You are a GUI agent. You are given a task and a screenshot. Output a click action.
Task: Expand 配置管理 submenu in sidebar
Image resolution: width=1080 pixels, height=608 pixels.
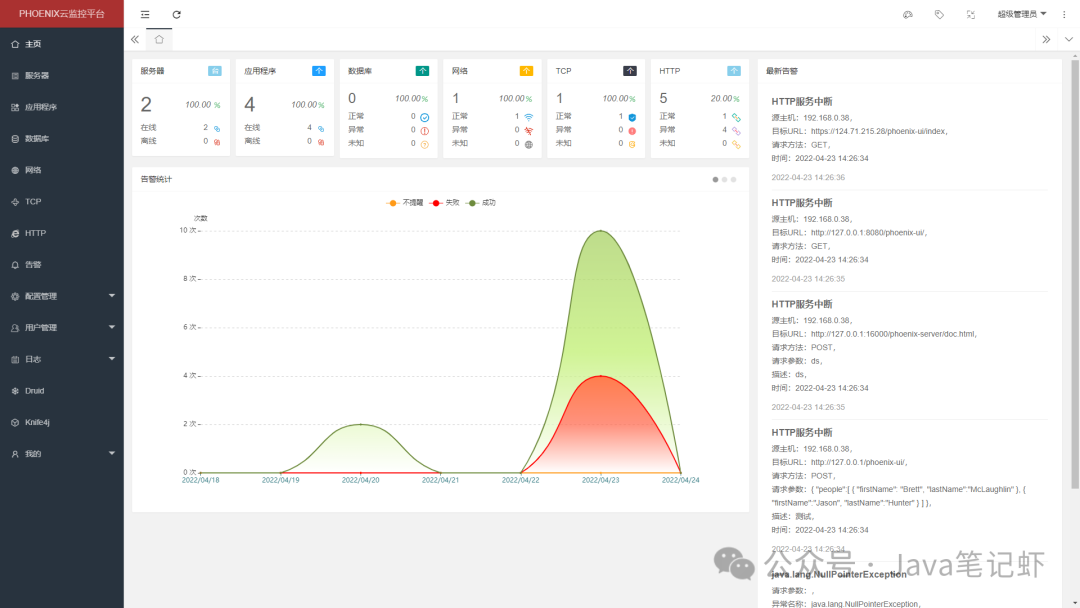[62, 296]
